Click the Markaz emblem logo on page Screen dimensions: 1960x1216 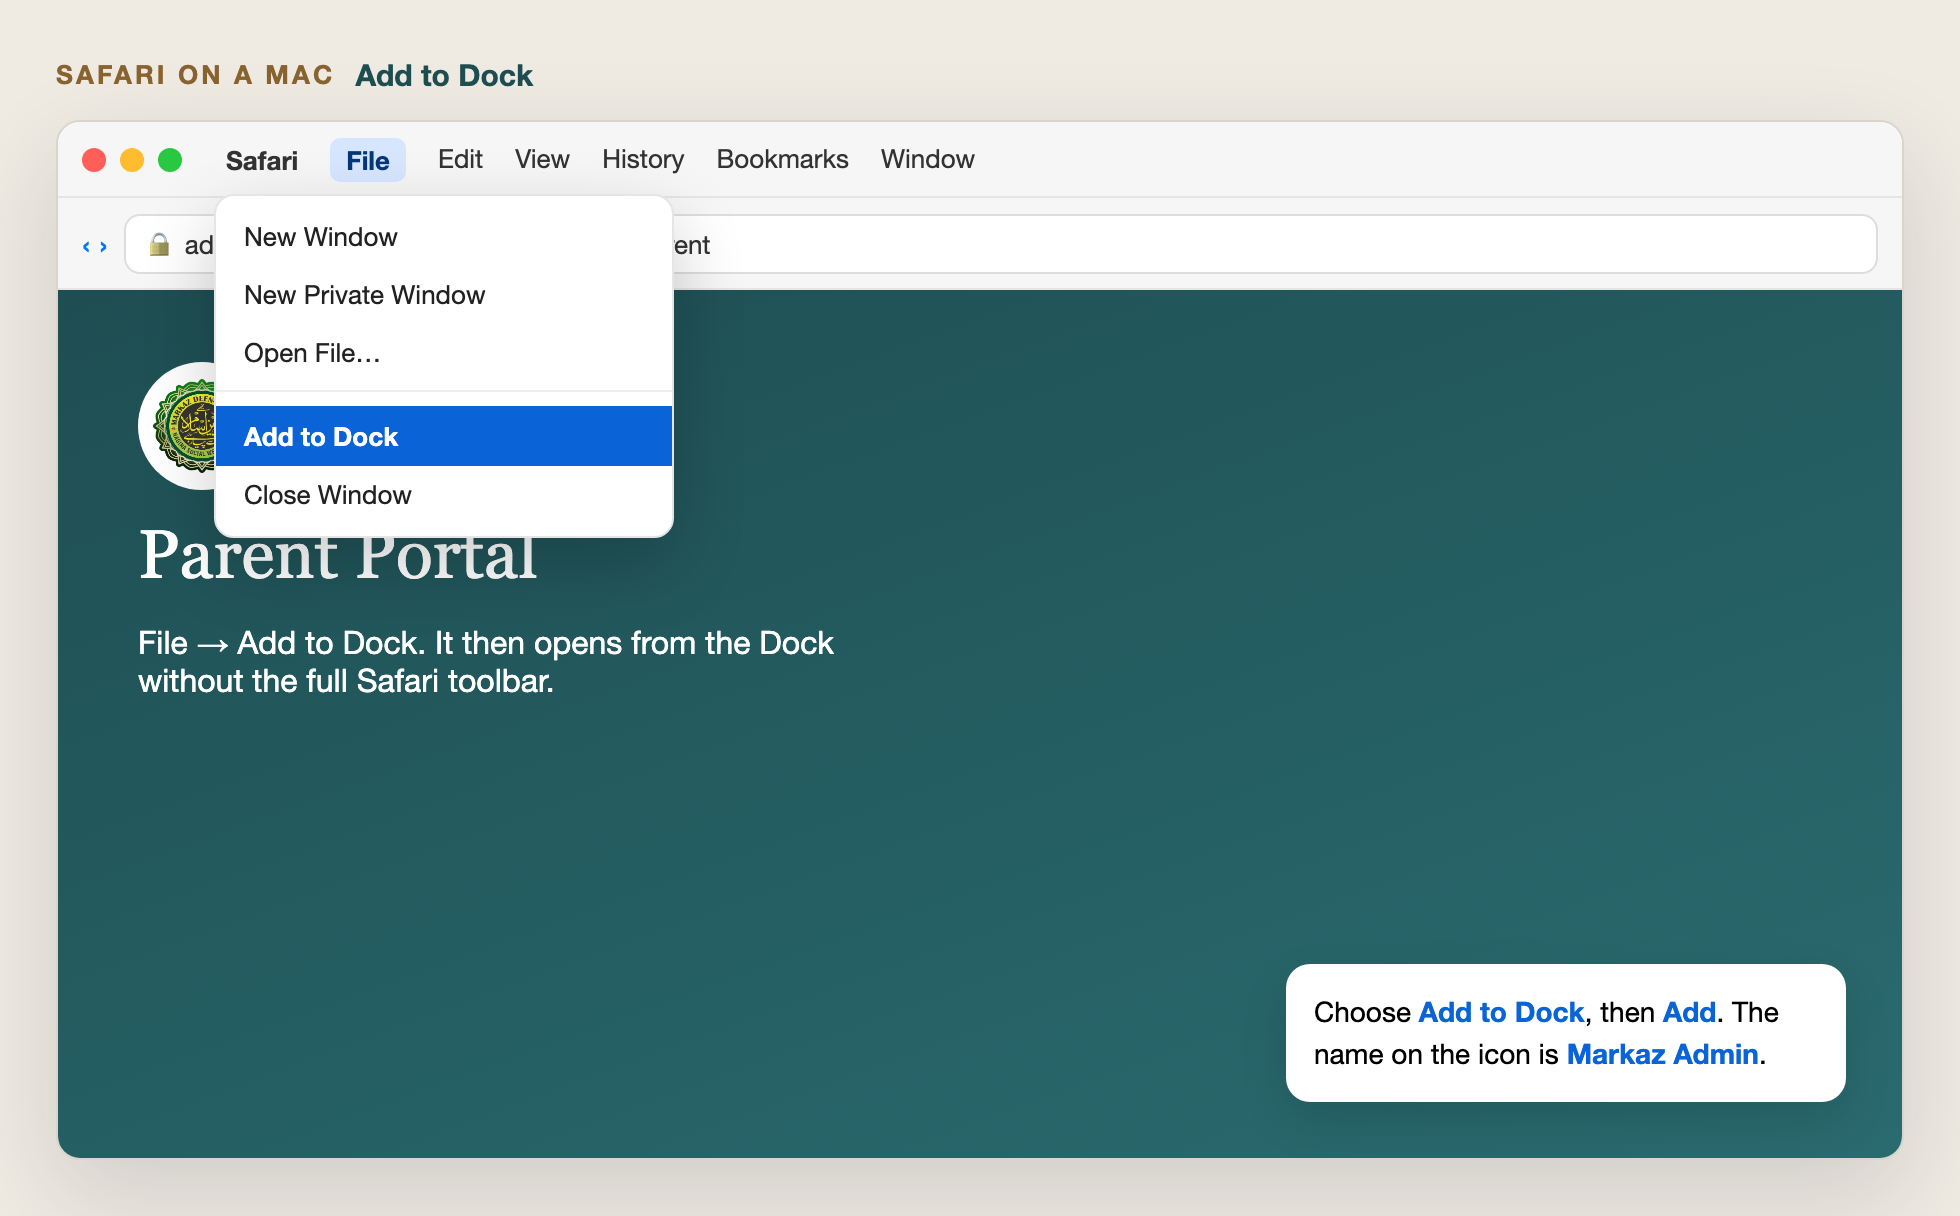pyautogui.click(x=178, y=426)
